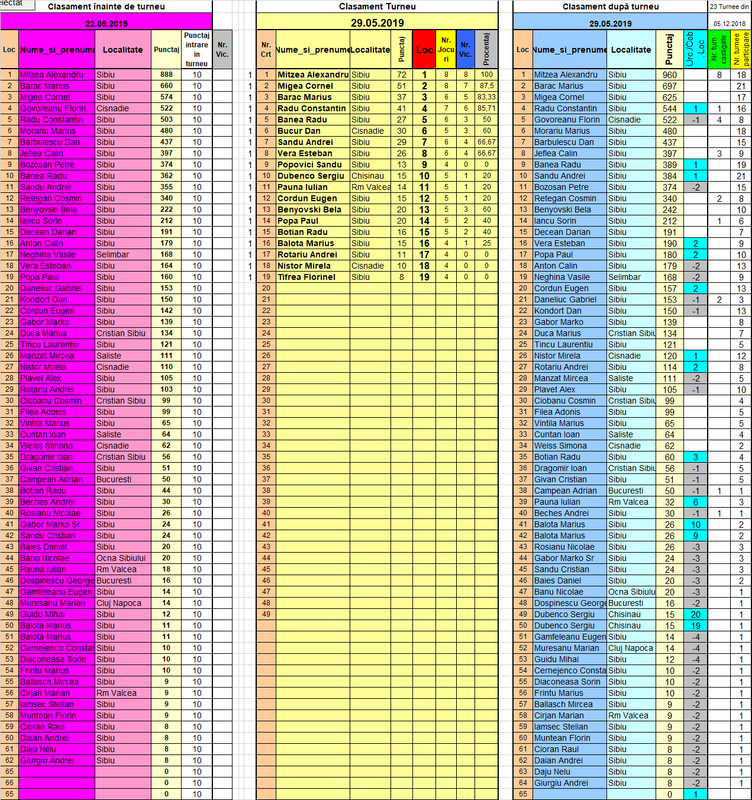Click the cyan 6 rank-change cell for Pauna Iulian
This screenshot has height=800, width=752.
695,502
